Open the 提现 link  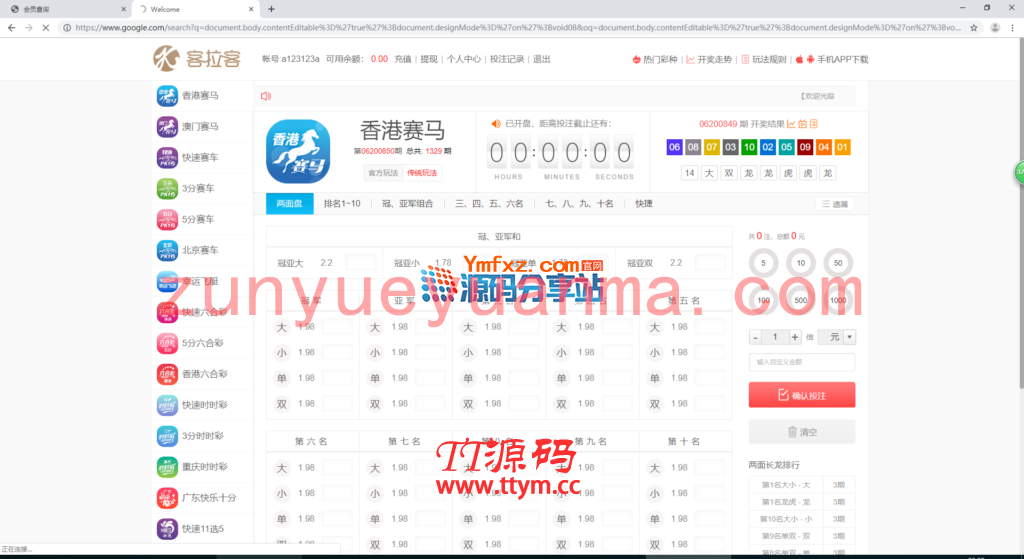click(x=429, y=59)
